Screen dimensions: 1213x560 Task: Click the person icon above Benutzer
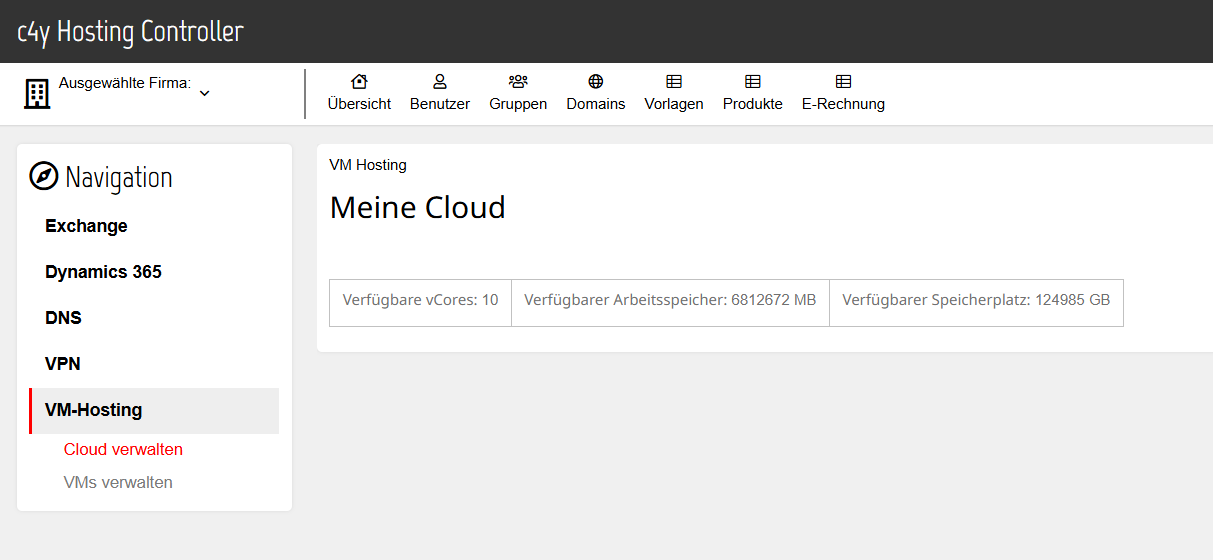pyautogui.click(x=439, y=81)
